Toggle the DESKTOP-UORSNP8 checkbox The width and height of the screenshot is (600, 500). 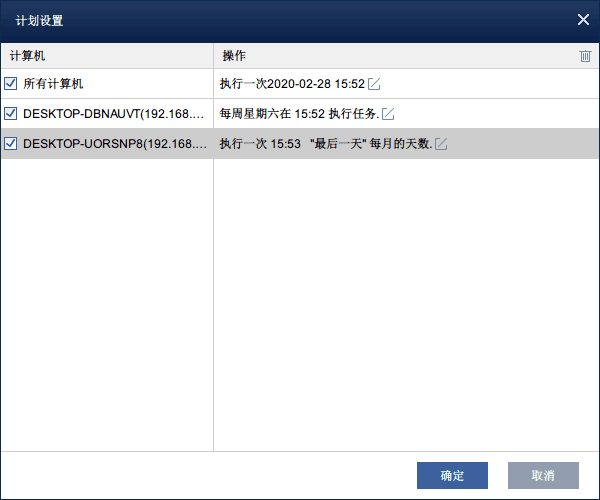(x=10, y=143)
